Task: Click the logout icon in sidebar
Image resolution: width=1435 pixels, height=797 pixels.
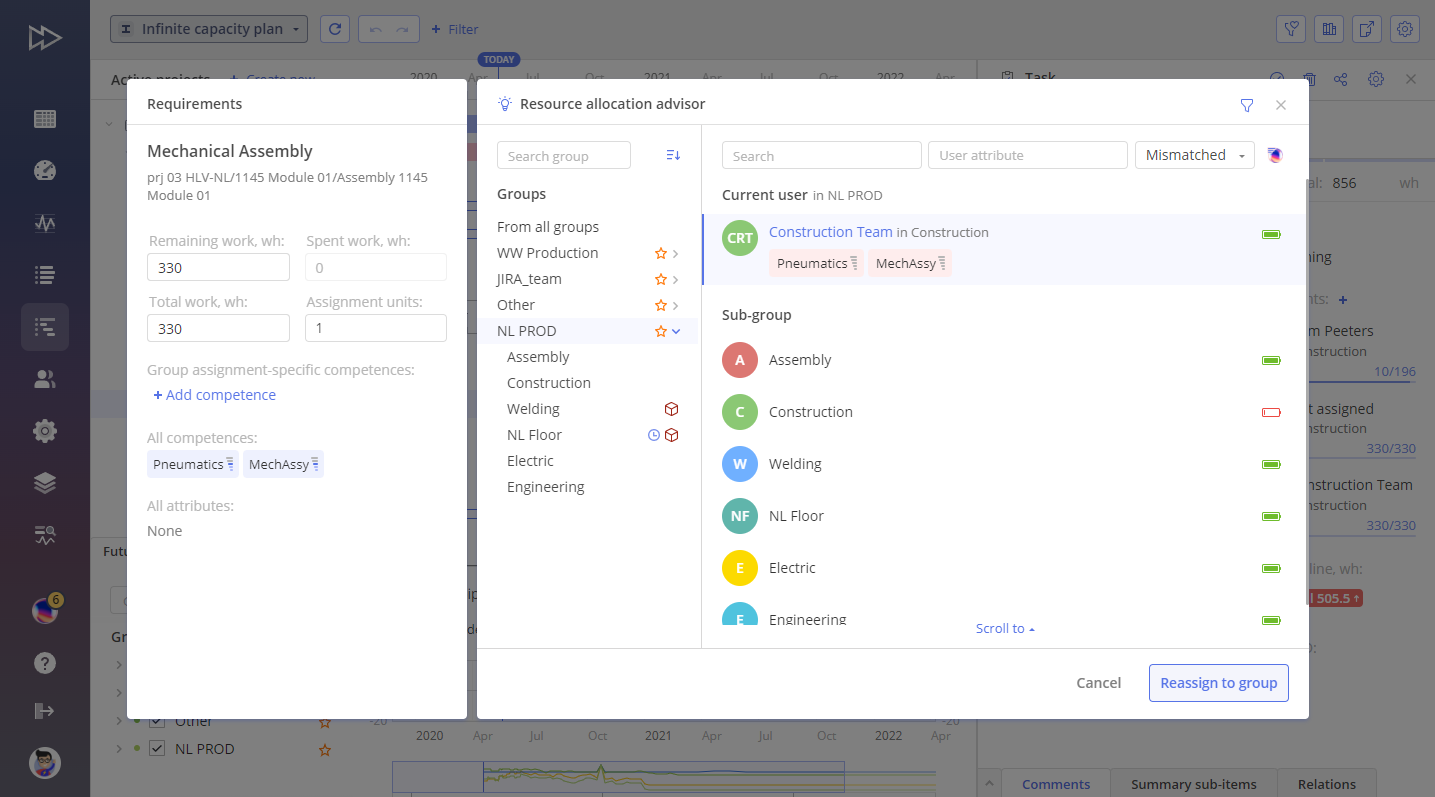Action: (45, 711)
